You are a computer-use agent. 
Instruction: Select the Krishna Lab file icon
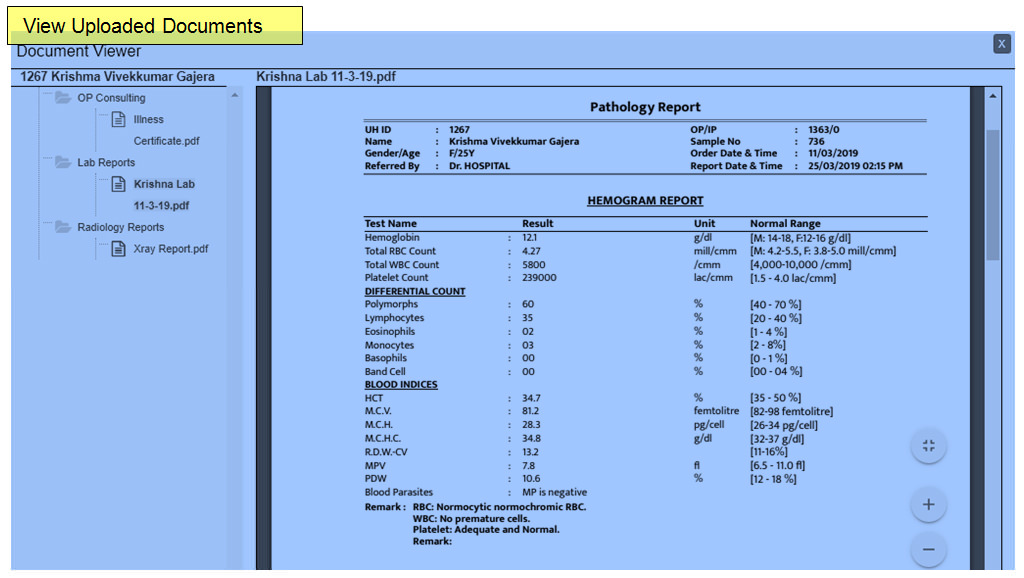tap(118, 184)
